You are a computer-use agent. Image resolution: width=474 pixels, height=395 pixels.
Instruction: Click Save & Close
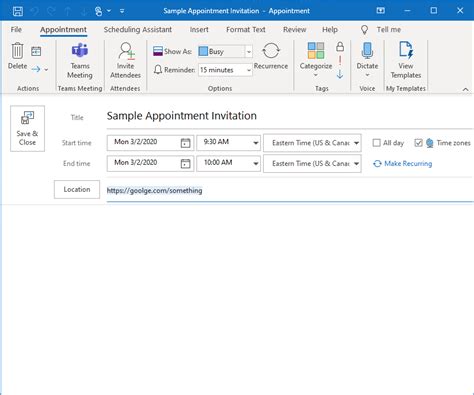click(x=27, y=129)
